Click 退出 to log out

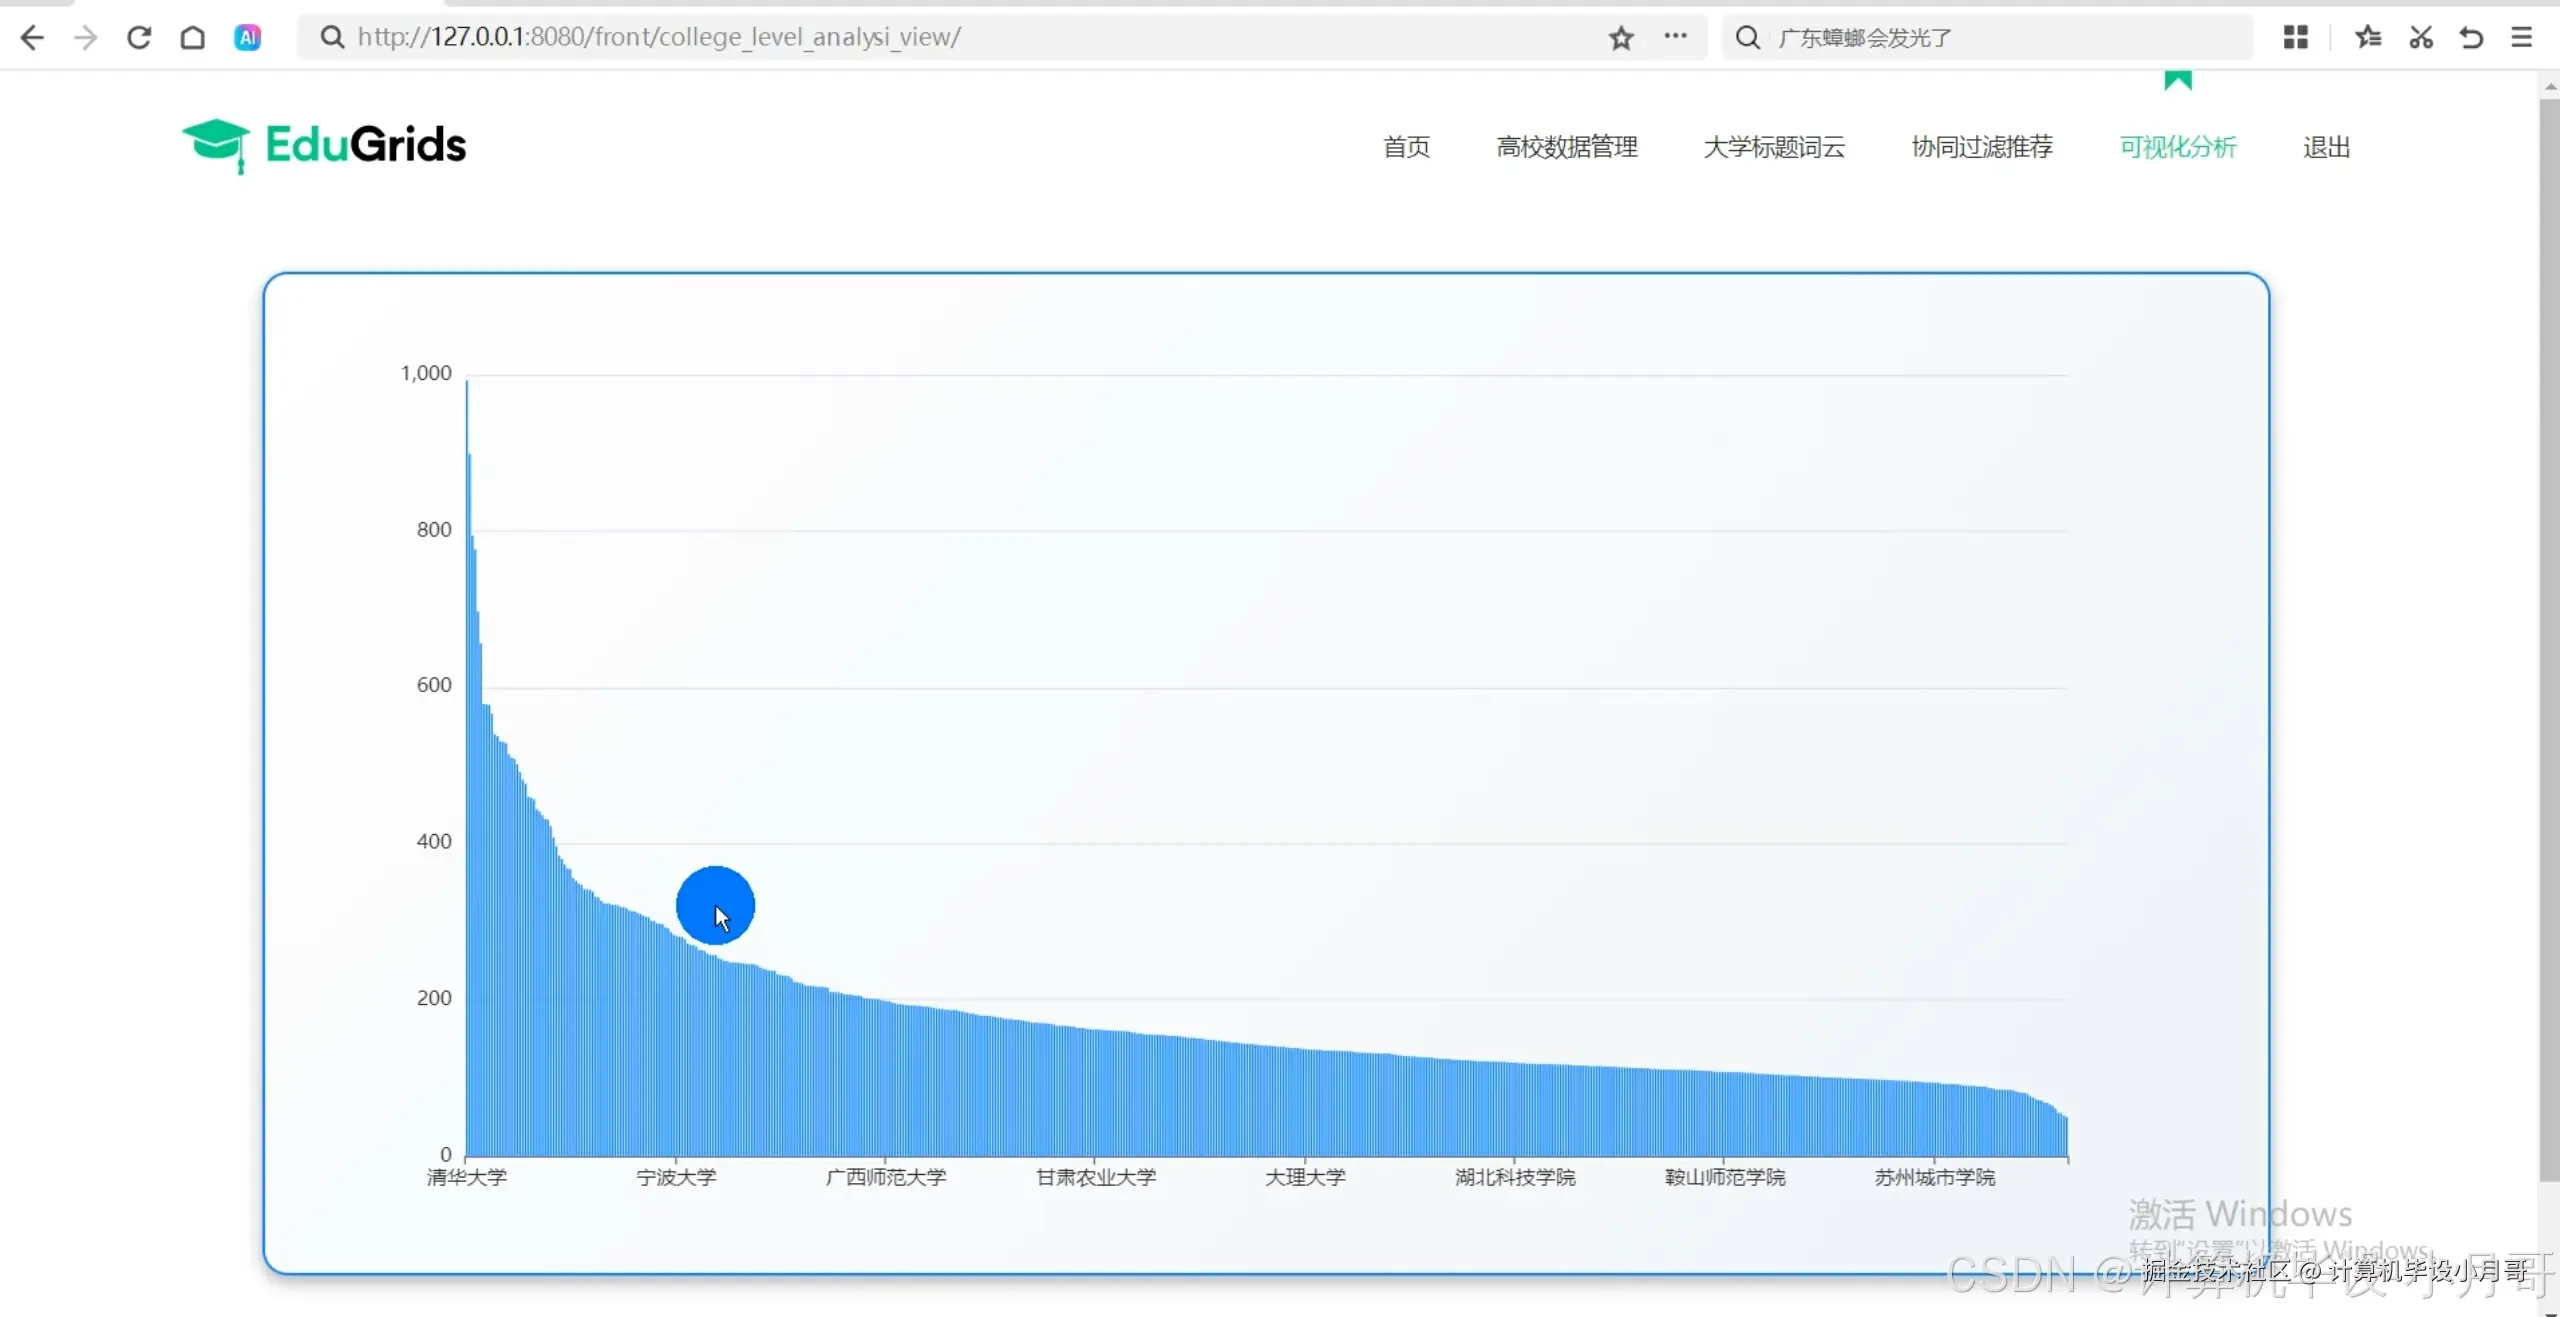pos(2326,147)
